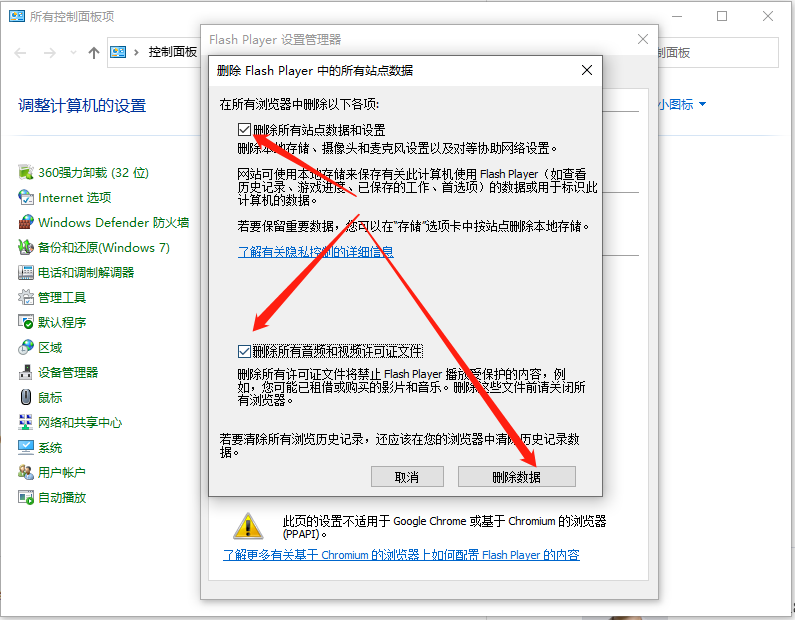Open the Chromium Flash Player configuration link
This screenshot has height=620, width=795.
pos(400,555)
